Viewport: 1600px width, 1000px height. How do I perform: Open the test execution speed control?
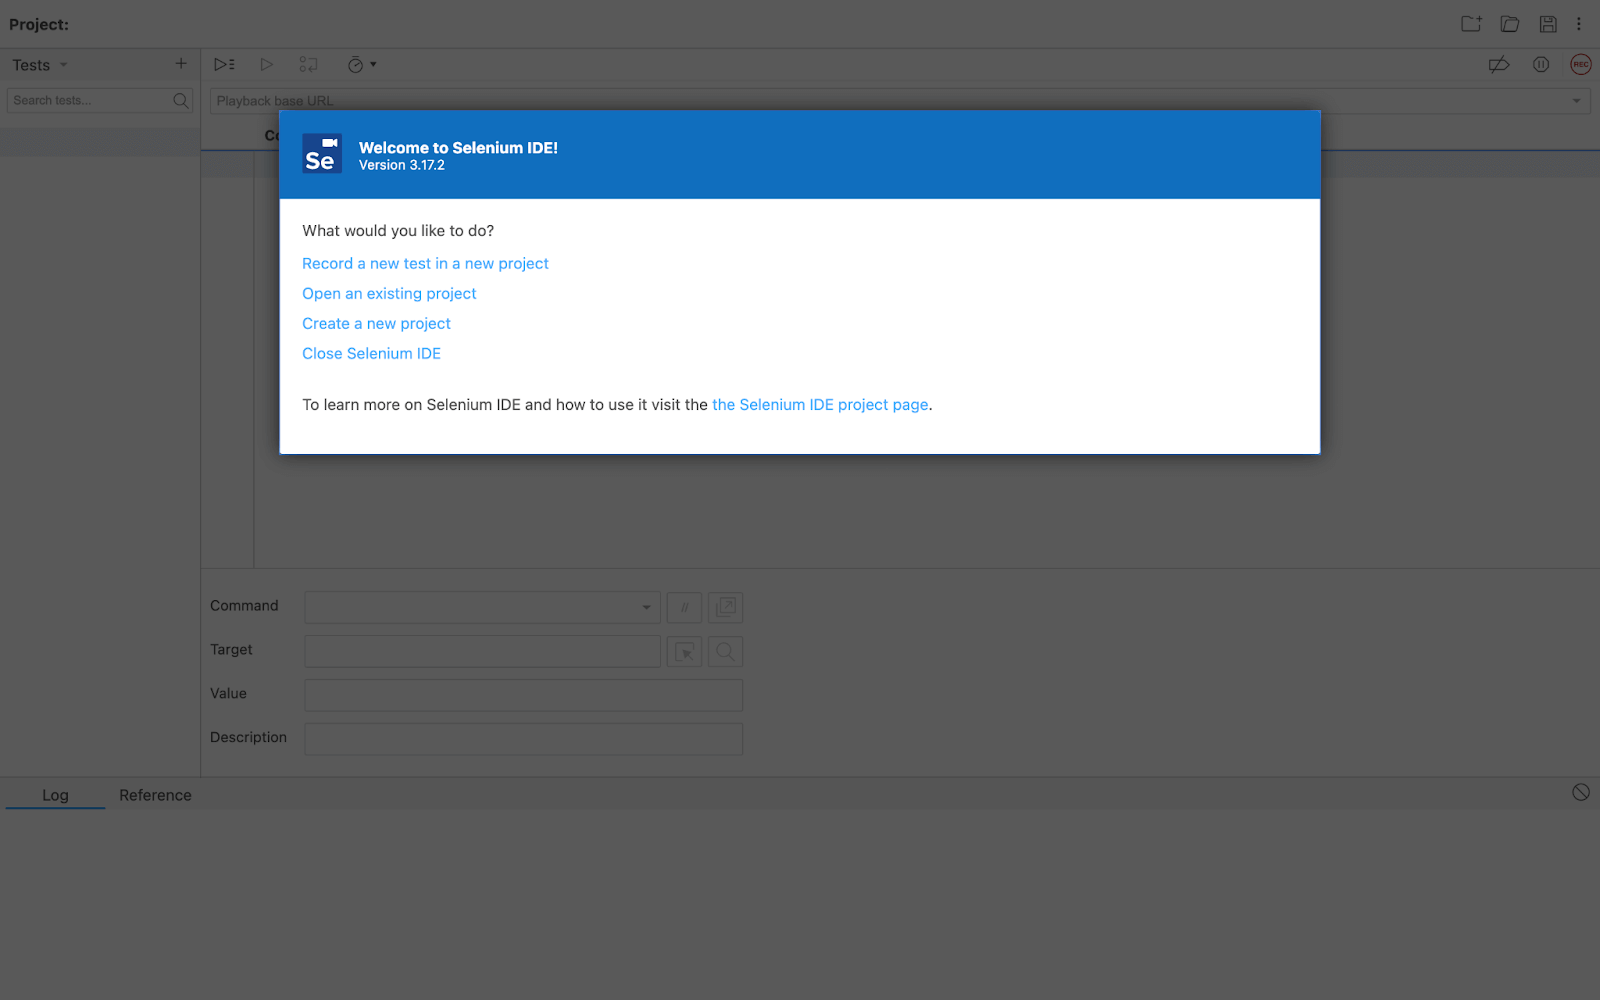(361, 64)
